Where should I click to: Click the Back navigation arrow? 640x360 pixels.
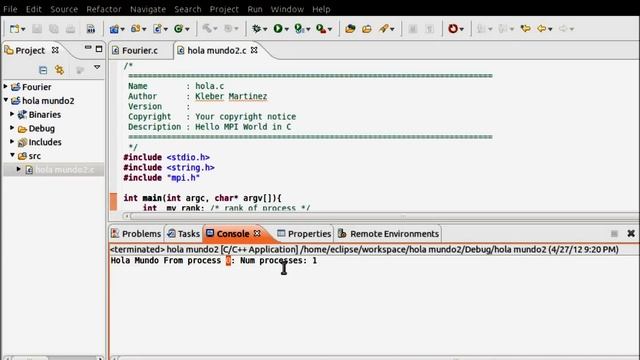542,29
